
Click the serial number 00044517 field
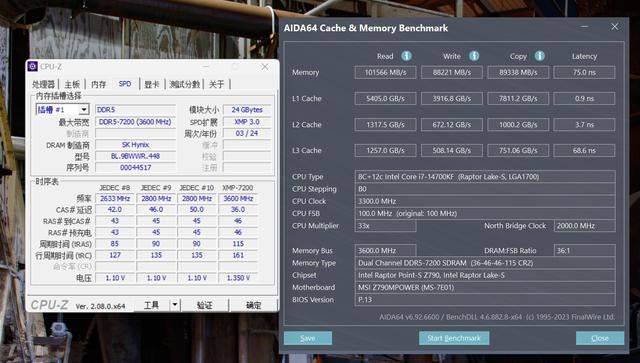[136, 167]
